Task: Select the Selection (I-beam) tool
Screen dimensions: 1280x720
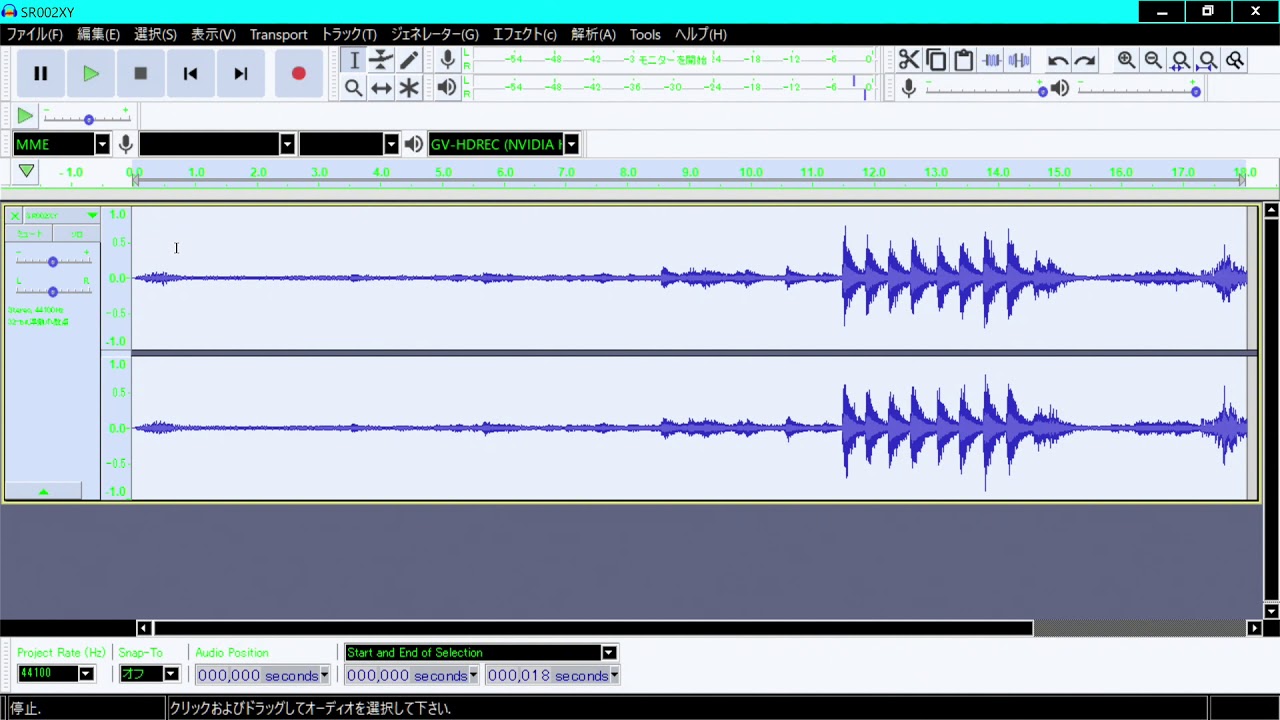Action: (x=354, y=61)
